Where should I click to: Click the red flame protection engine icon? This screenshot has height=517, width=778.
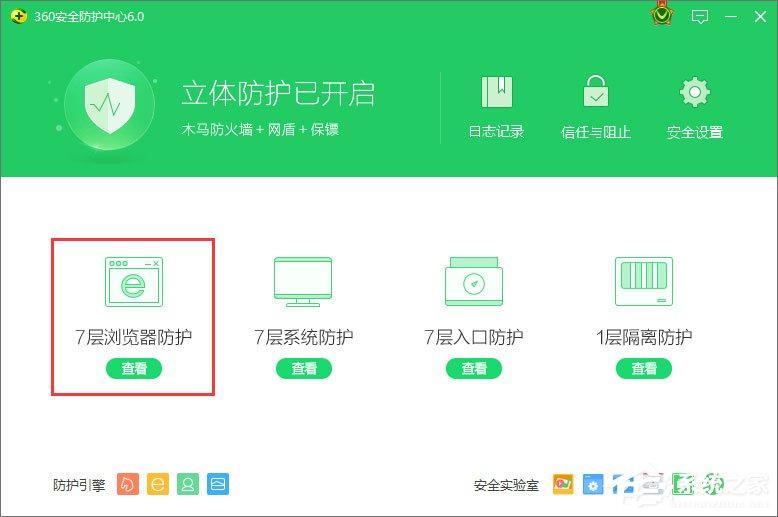tap(128, 484)
